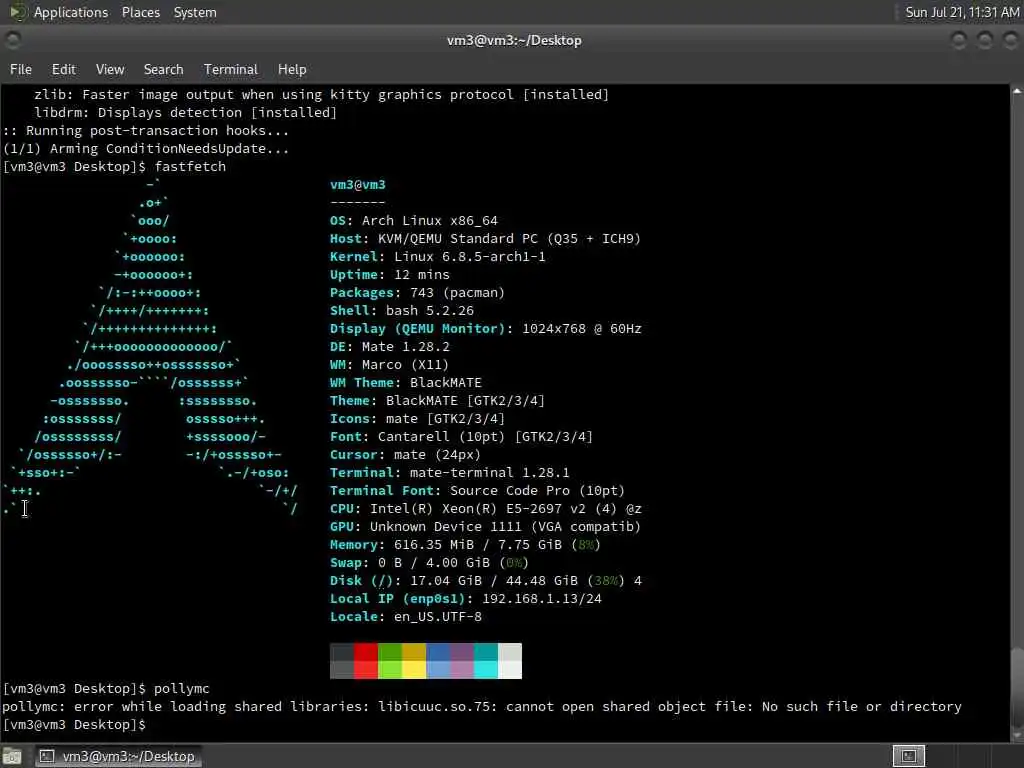Close the terminal window
Viewport: 1024px width, 768px height.
(1010, 40)
